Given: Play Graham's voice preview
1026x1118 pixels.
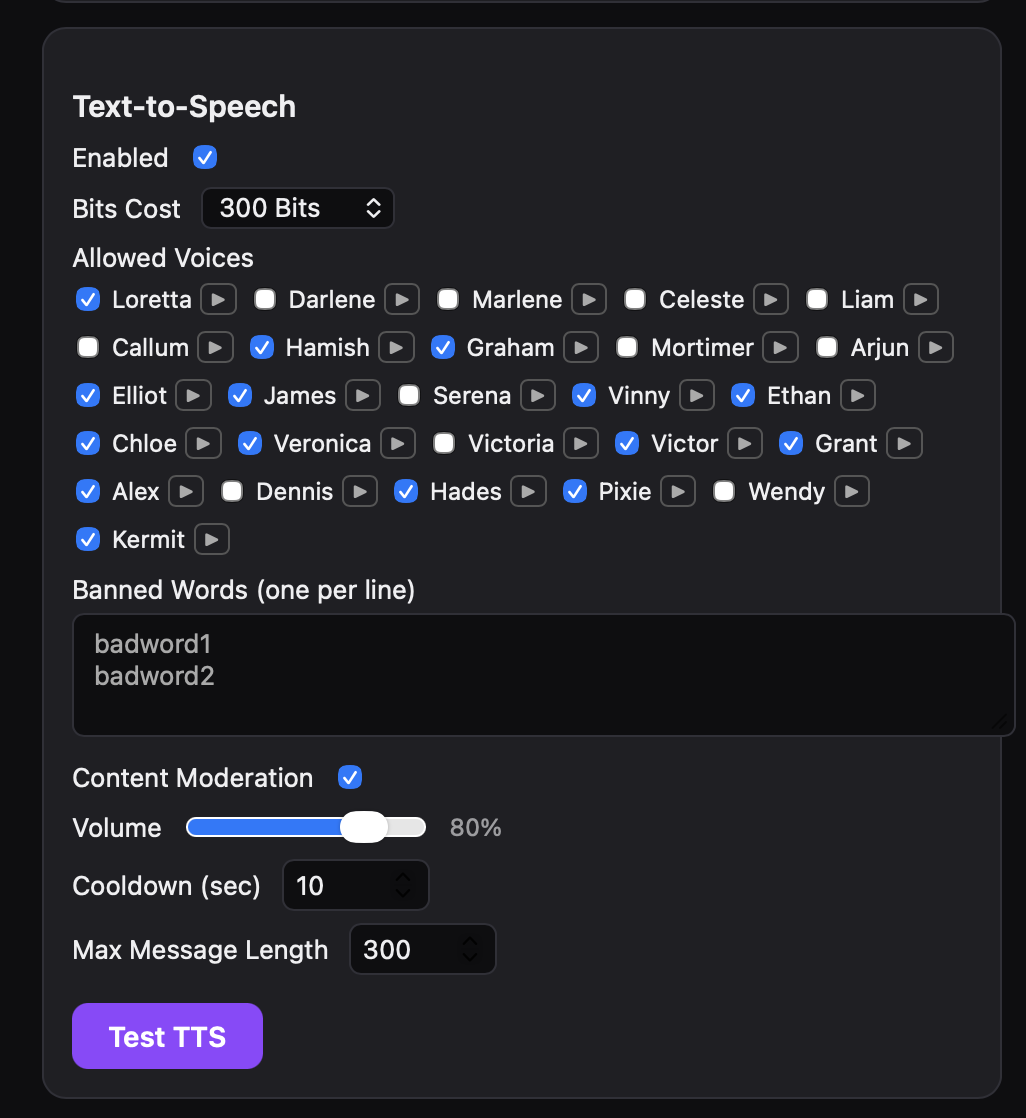Looking at the screenshot, I should (x=581, y=347).
